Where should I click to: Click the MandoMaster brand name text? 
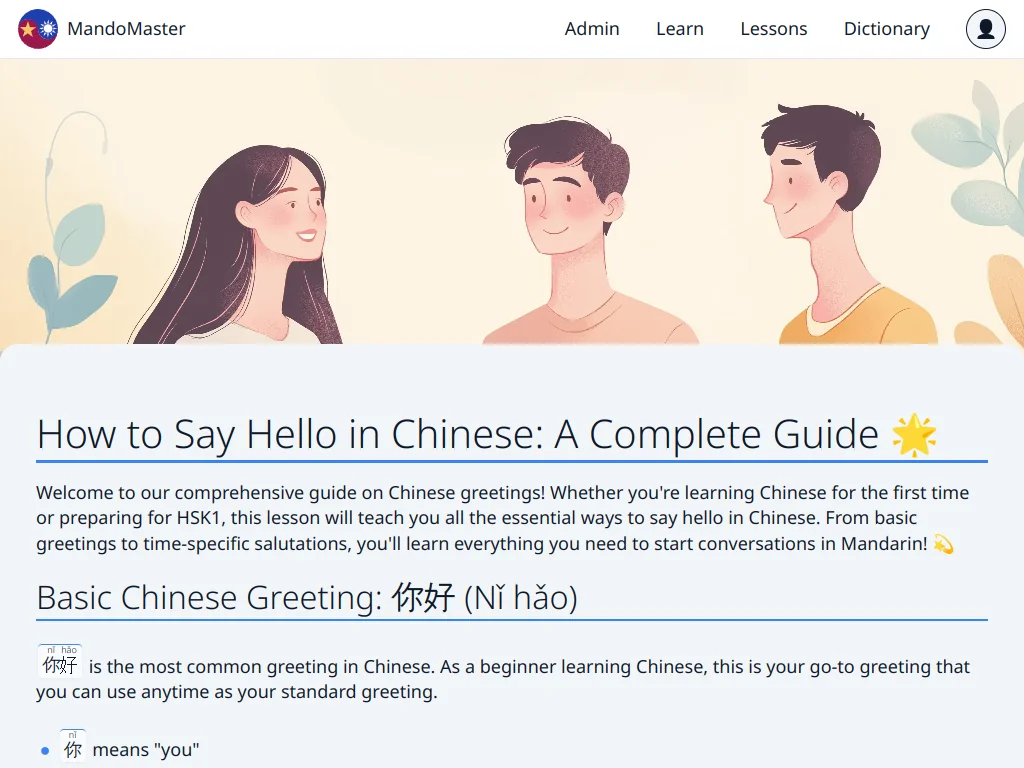point(126,29)
